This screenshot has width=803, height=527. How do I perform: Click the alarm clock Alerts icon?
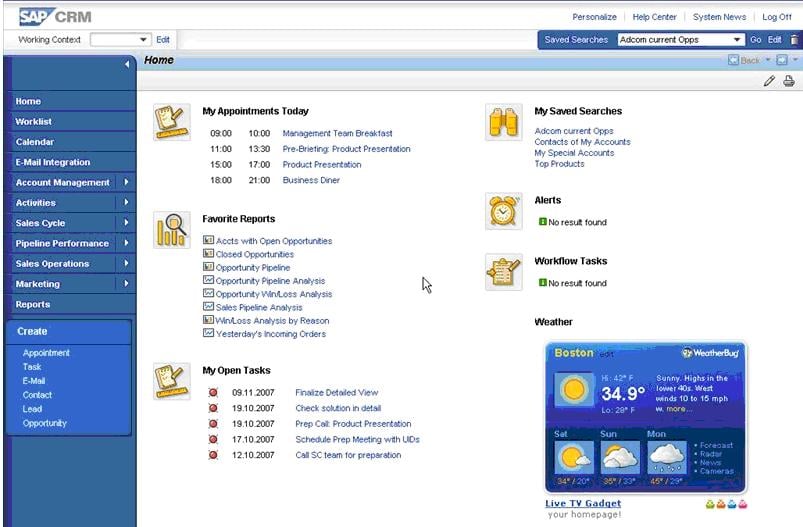click(503, 211)
